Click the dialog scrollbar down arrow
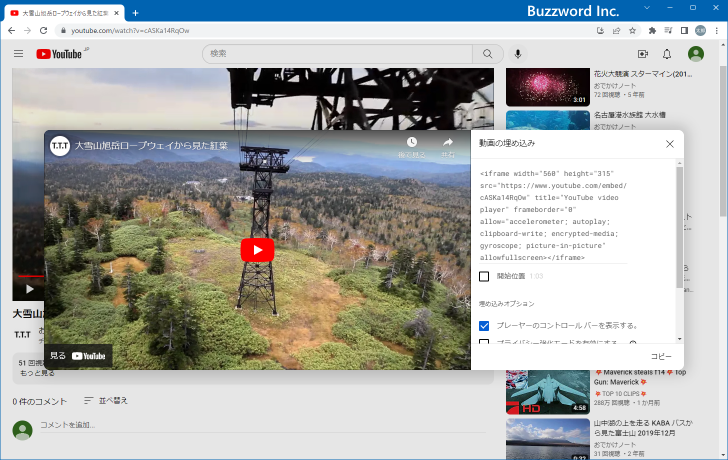The image size is (728, 460). click(680, 339)
